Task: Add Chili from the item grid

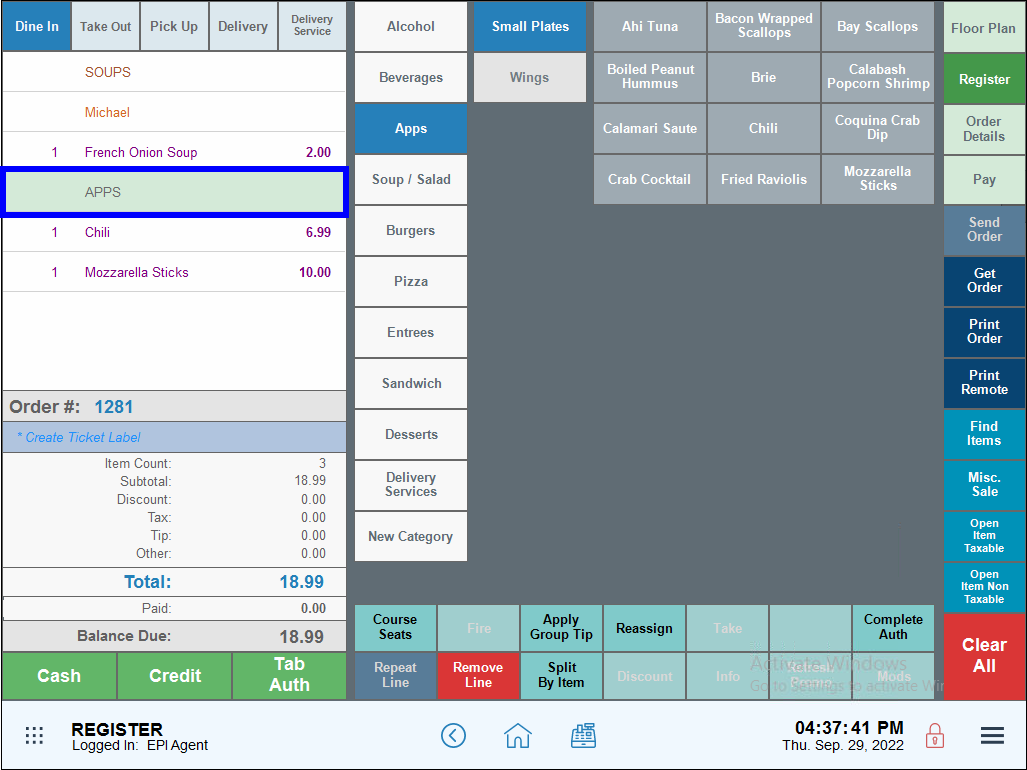Action: 764,128
